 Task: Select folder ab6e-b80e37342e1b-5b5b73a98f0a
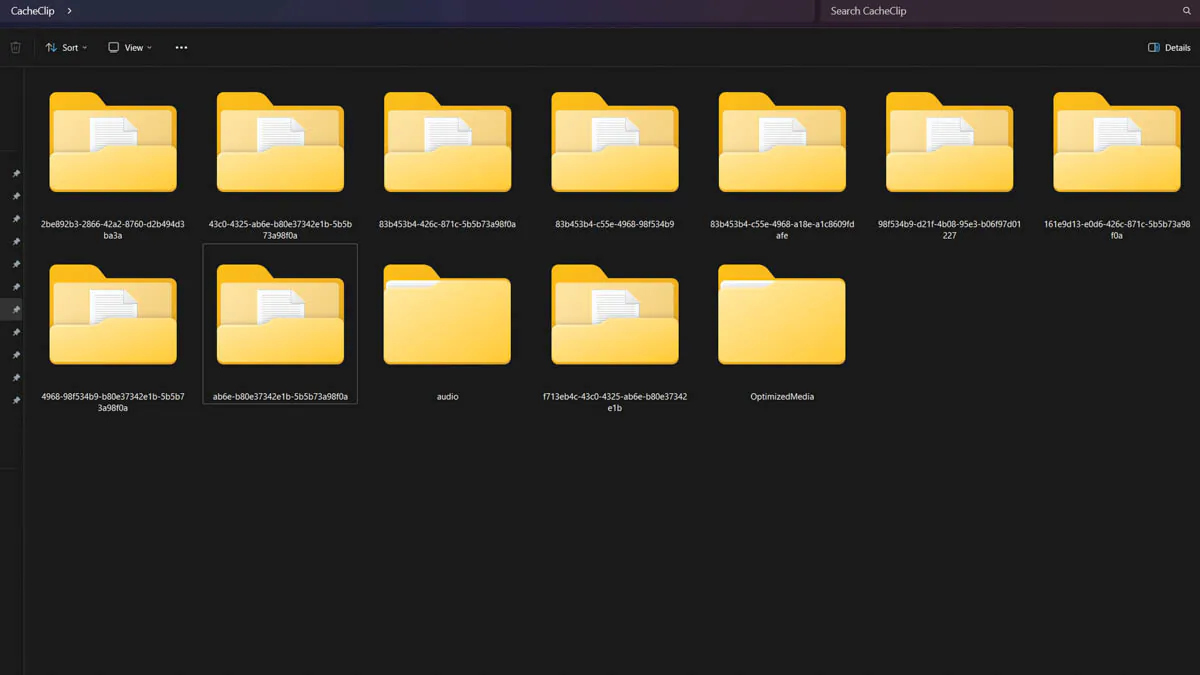(280, 324)
